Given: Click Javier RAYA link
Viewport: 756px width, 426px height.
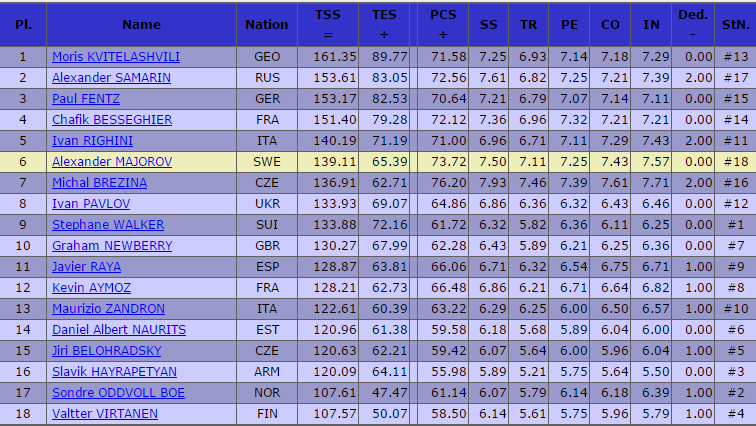Looking at the screenshot, I should (x=86, y=266).
